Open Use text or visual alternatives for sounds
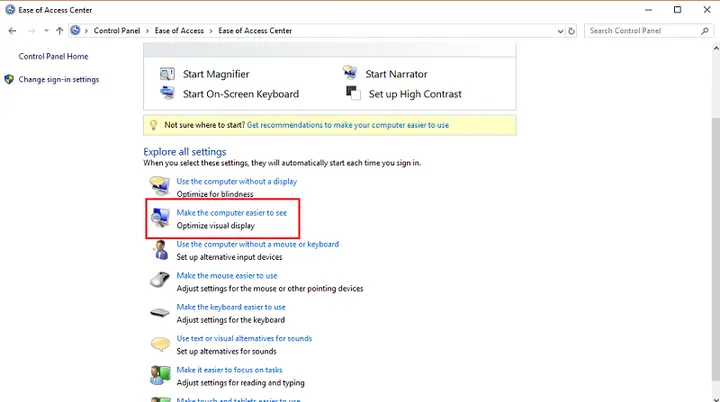The height and width of the screenshot is (402, 720). pyautogui.click(x=244, y=338)
